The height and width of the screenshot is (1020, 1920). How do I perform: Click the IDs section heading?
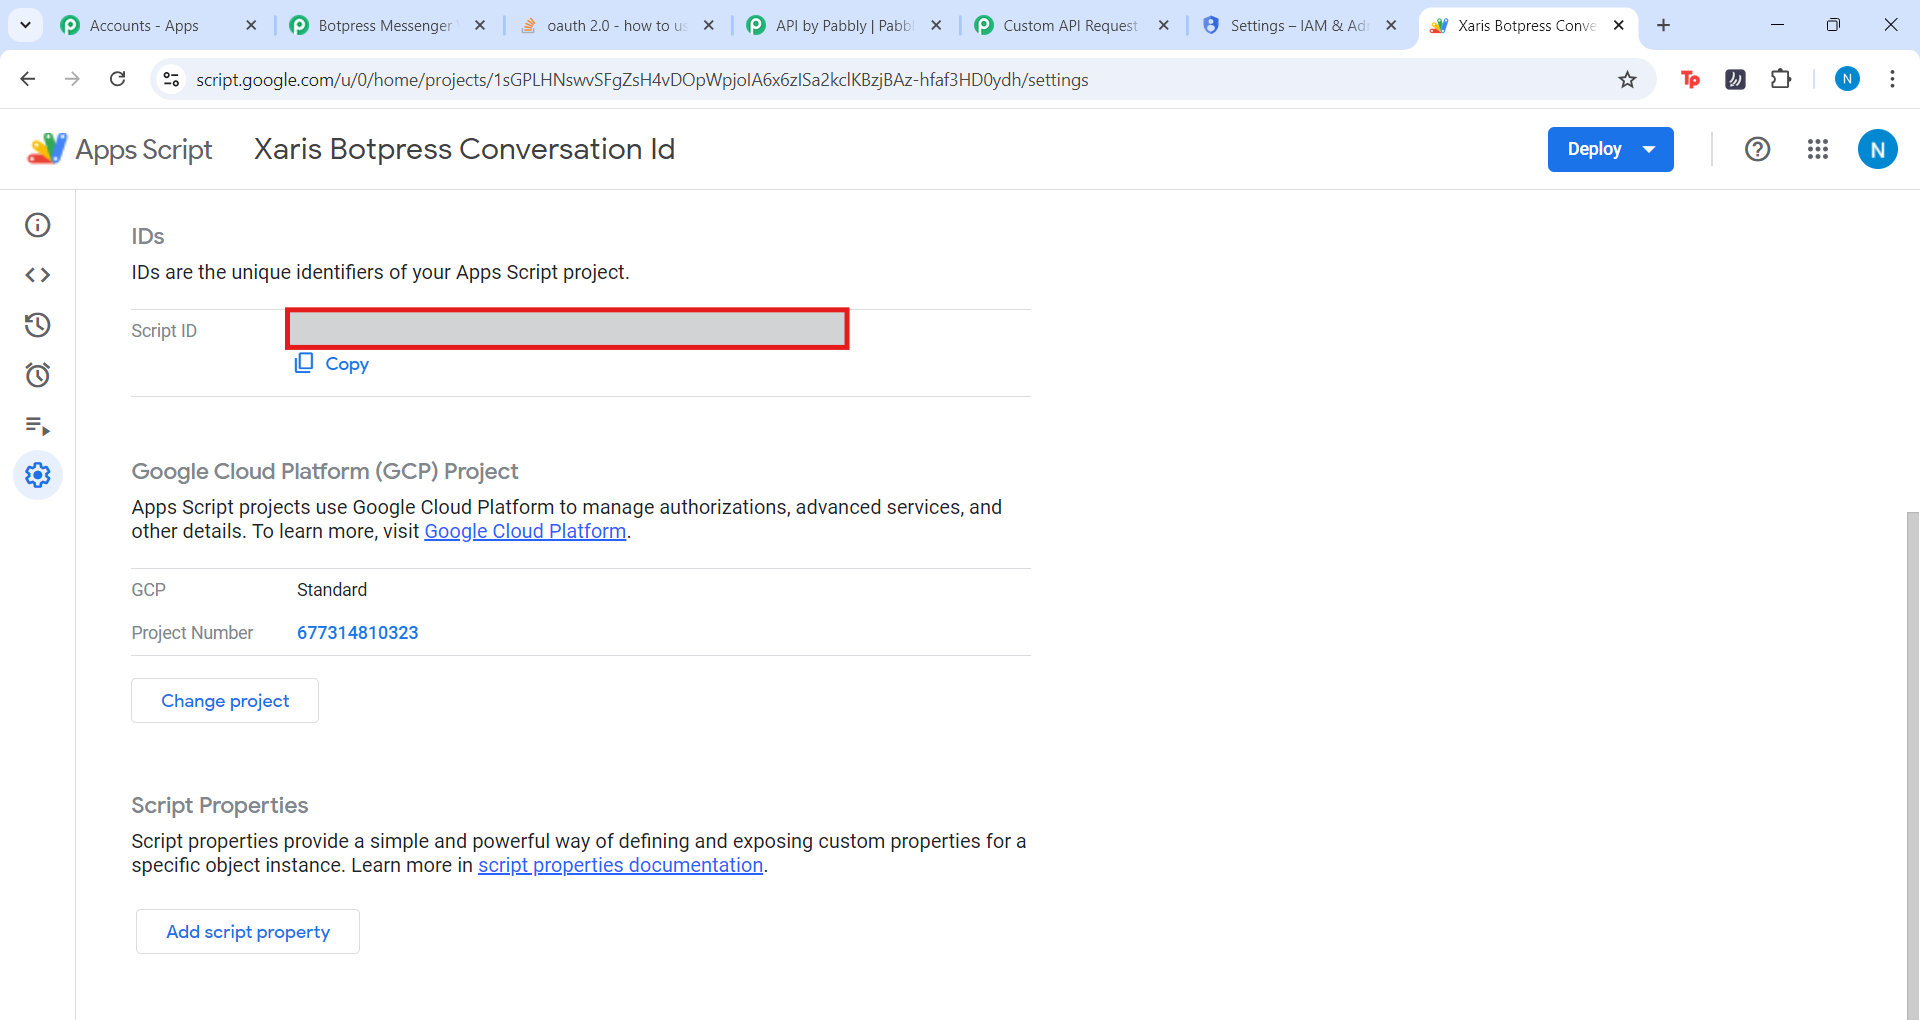(148, 236)
